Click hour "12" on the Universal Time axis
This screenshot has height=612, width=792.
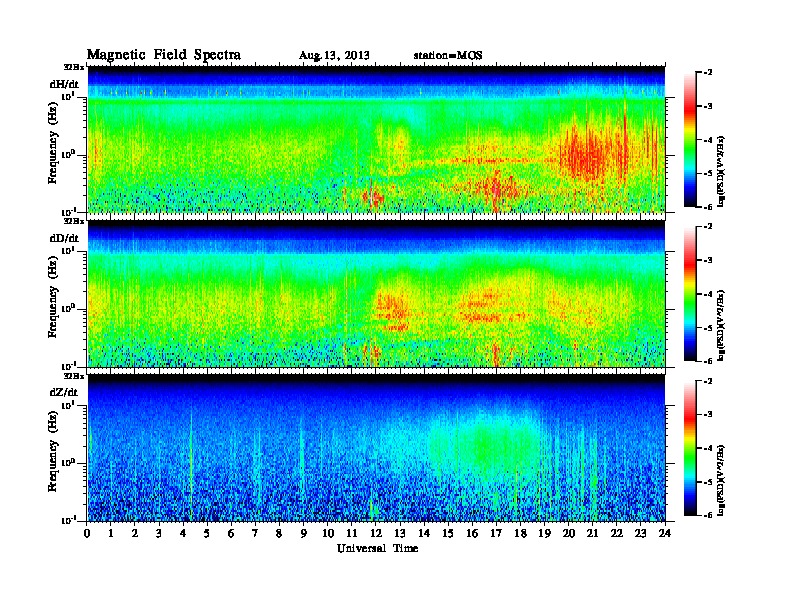pos(376,533)
